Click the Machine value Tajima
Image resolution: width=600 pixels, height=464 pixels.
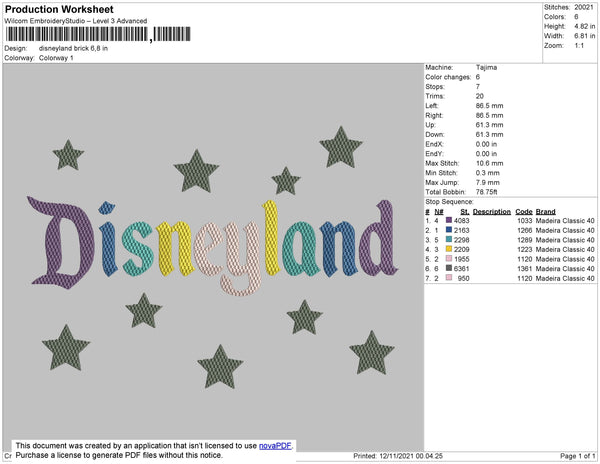pyautogui.click(x=487, y=67)
